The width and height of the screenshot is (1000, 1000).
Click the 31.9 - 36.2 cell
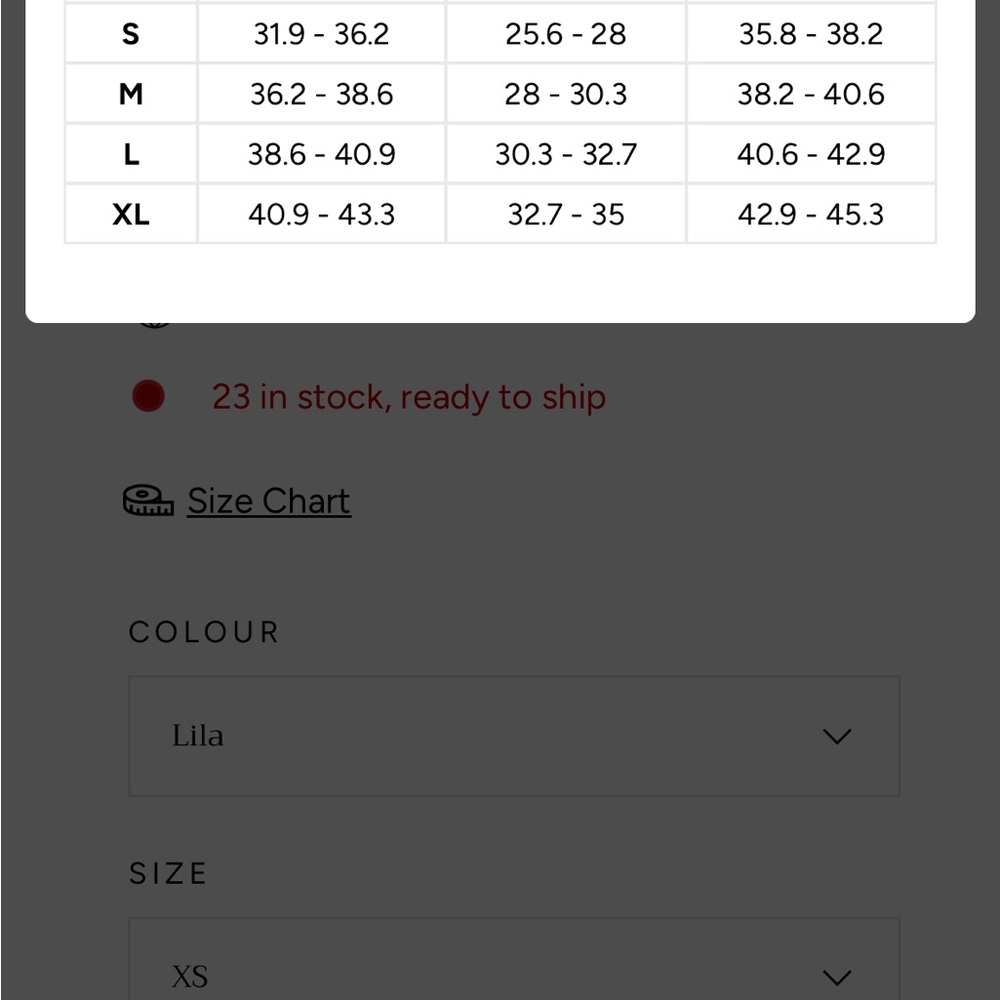coord(321,34)
